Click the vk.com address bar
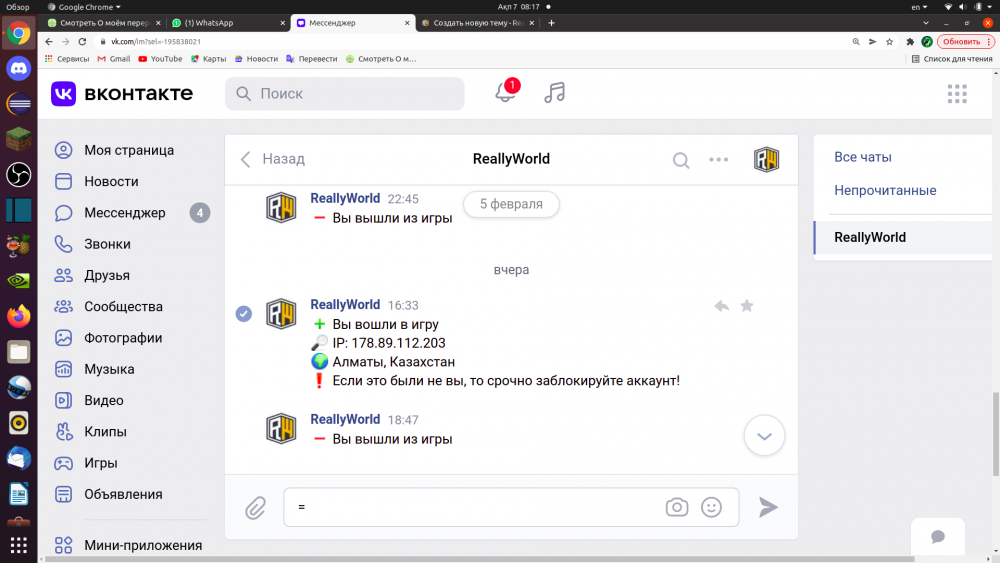Screen dimensions: 1000x563 [x=472, y=41]
